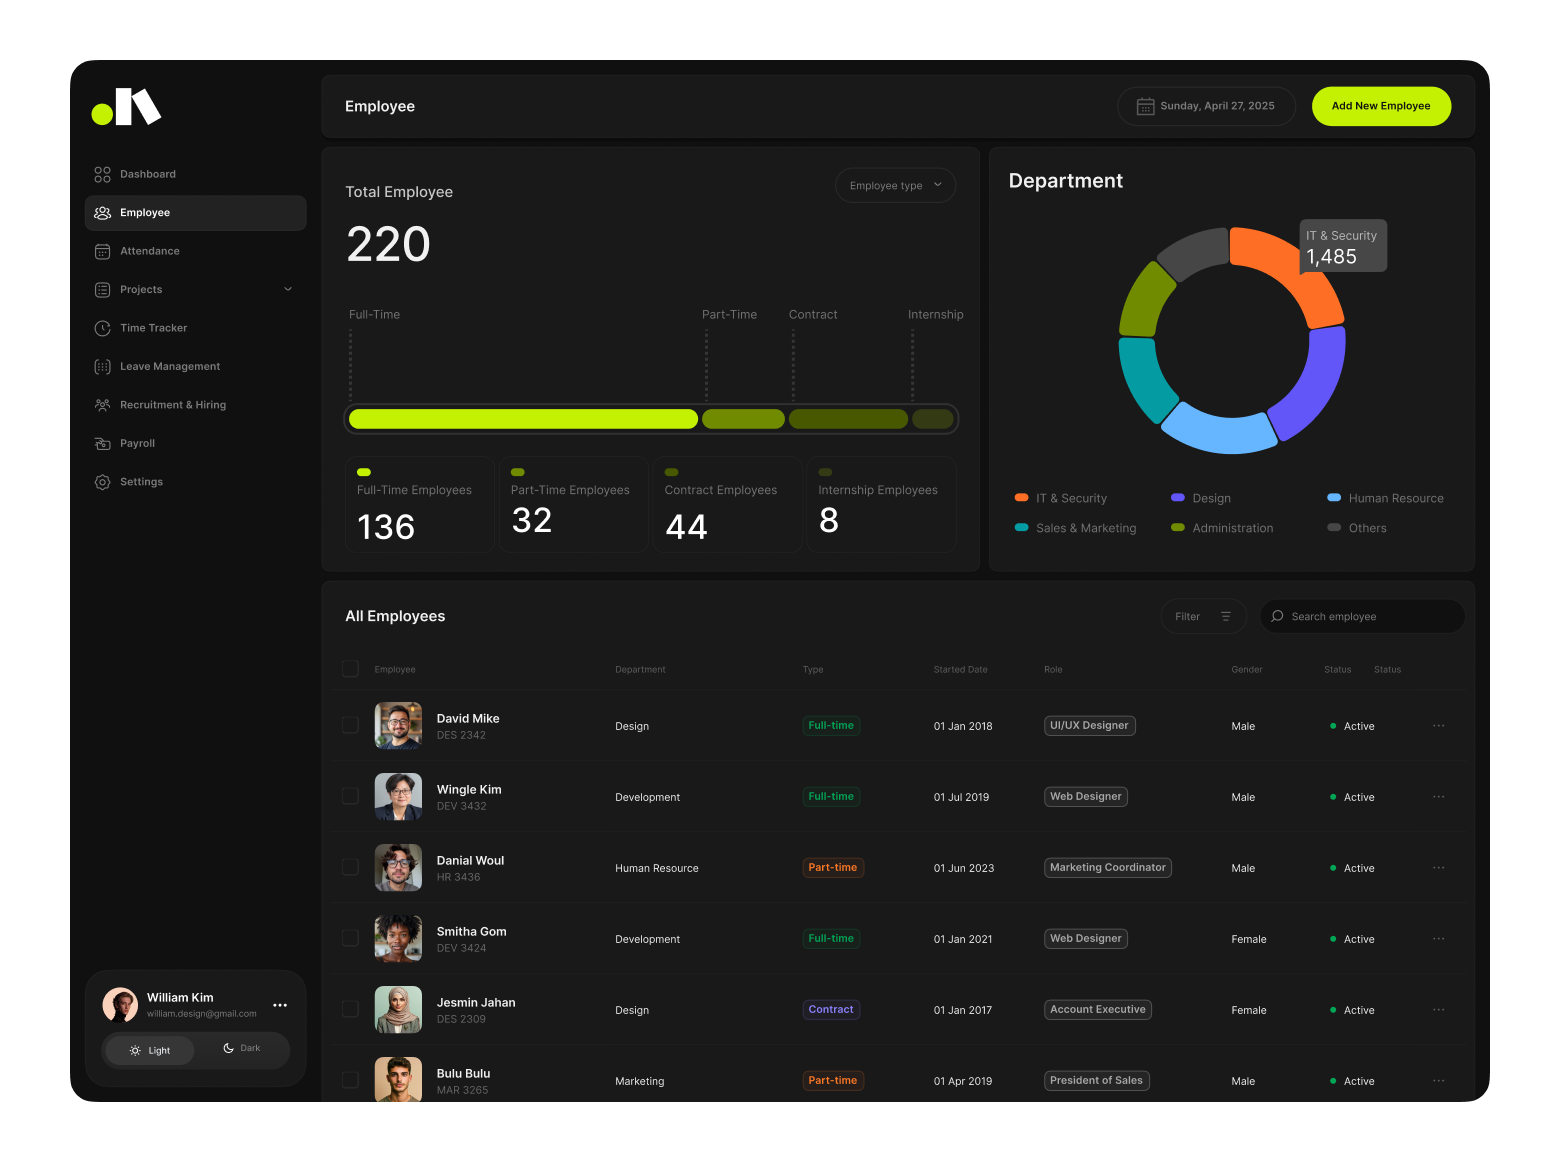Open the three-dot menu for David Mike
The image size is (1560, 1160).
click(x=1438, y=726)
